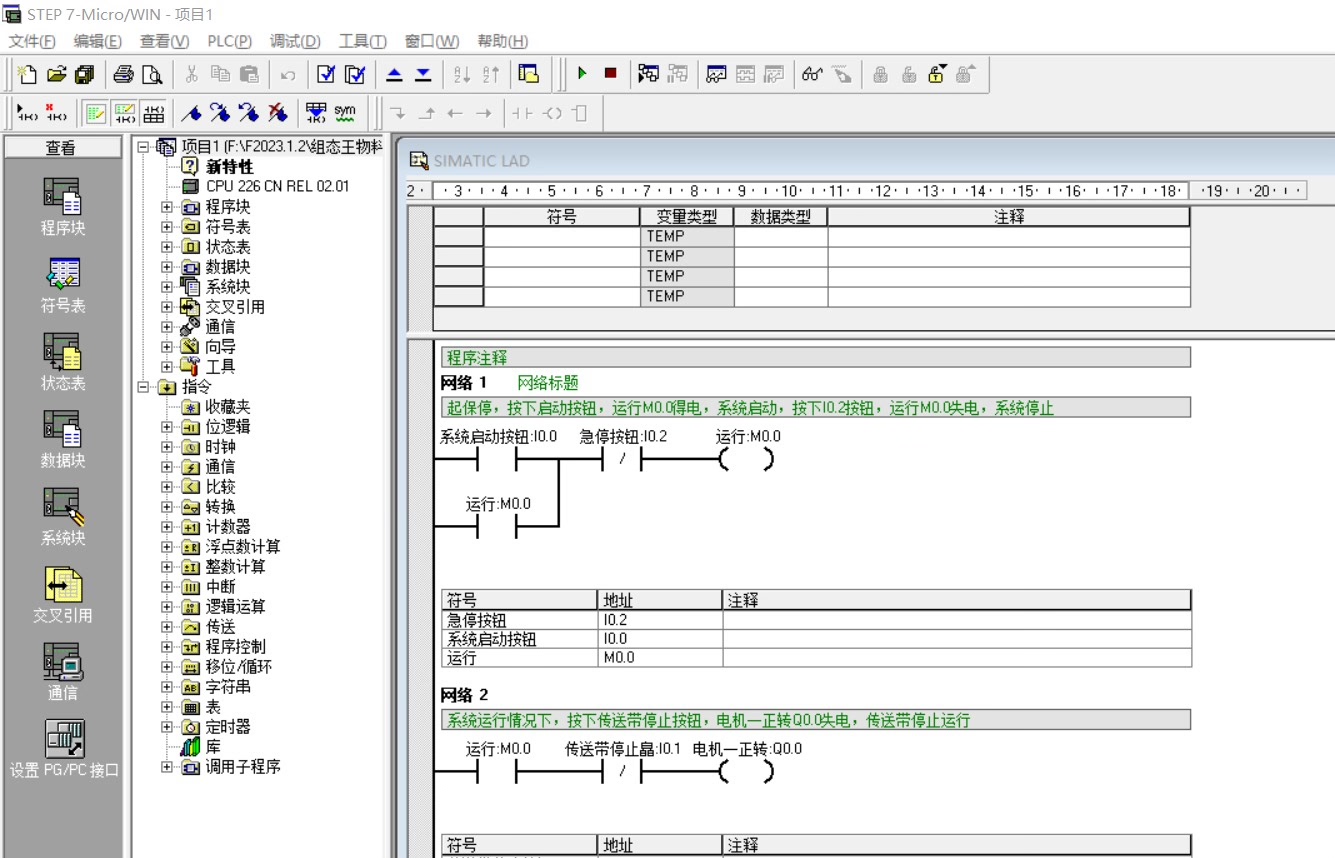Screen dimensions: 1335x858
Task: Open print preview from the toolbar
Action: (x=151, y=74)
